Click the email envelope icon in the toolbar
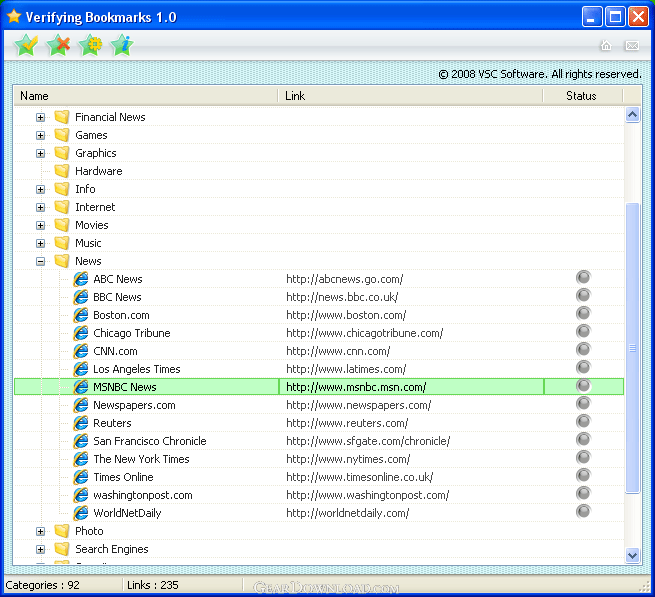 coord(632,45)
